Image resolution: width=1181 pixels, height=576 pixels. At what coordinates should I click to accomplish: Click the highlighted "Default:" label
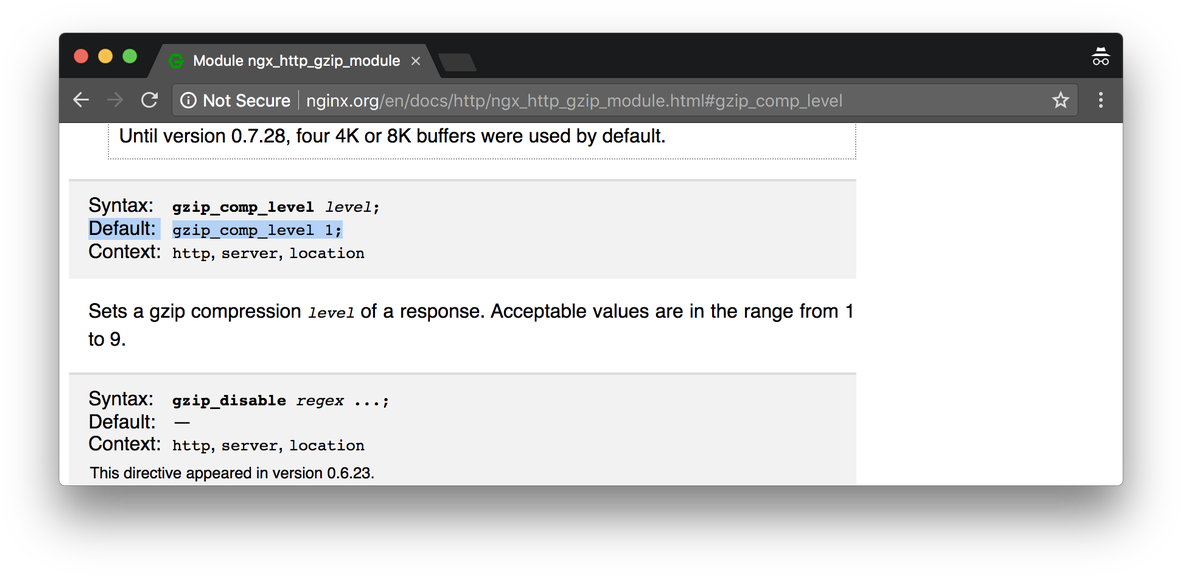coord(122,229)
